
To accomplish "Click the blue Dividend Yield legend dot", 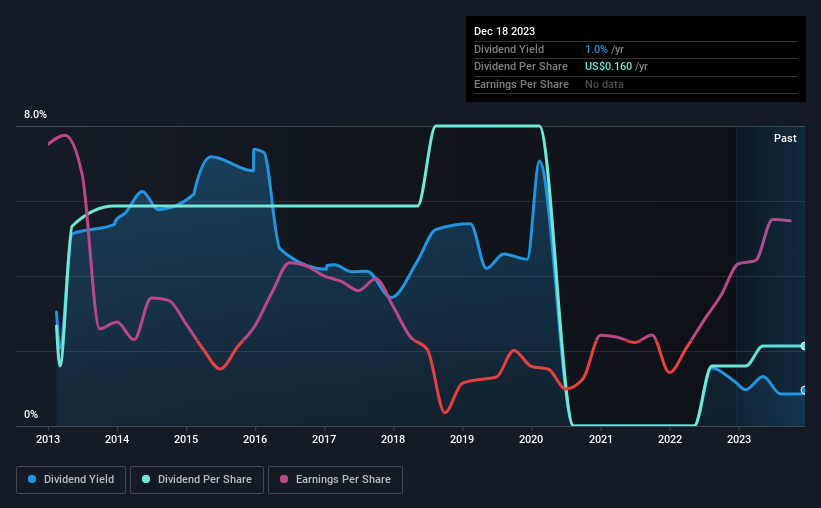I will click(x=32, y=479).
